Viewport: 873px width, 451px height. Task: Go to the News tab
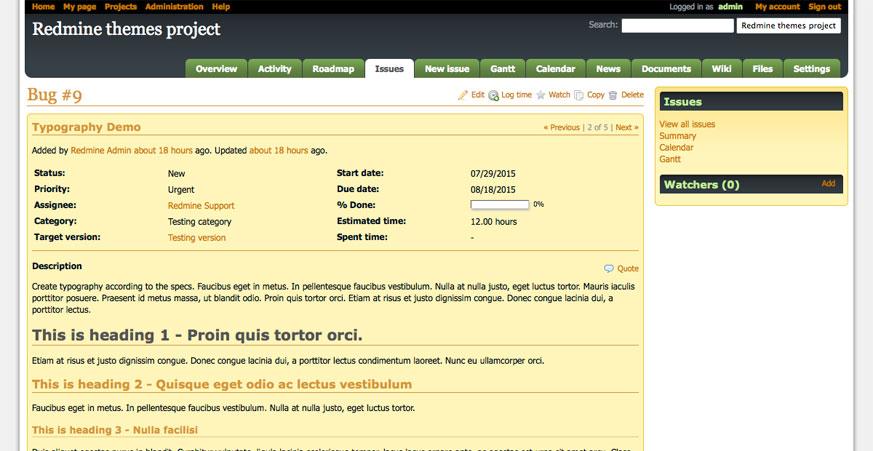coord(608,68)
